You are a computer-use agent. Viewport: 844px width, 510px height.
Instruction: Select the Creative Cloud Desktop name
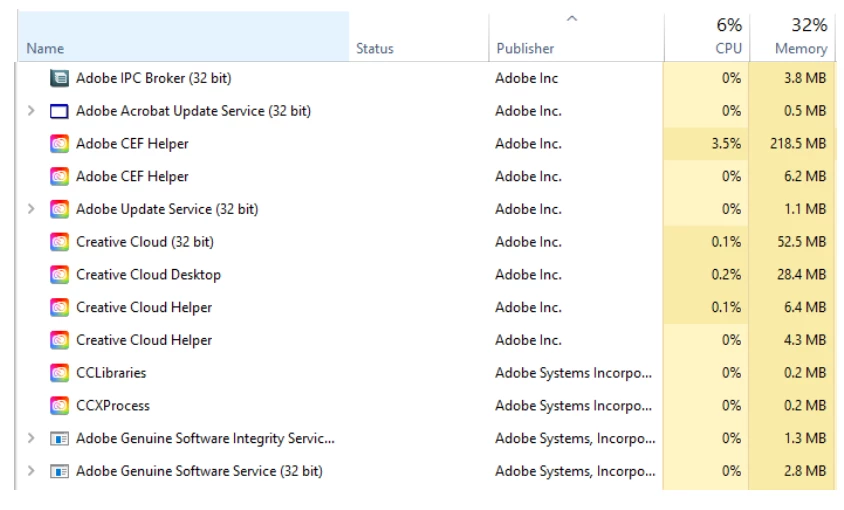click(x=149, y=275)
